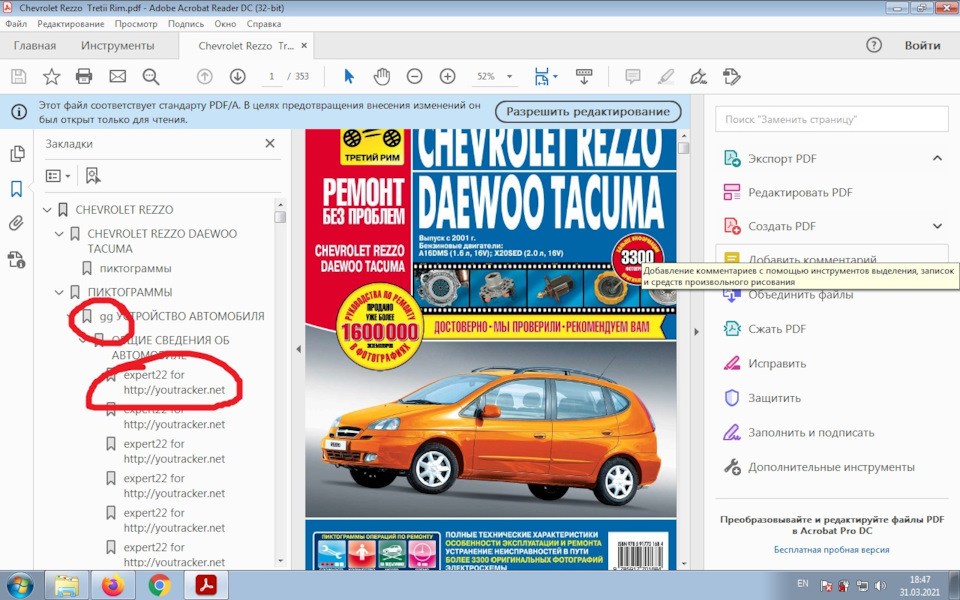Open the Page thumbnails panel icon
Screen dimensions: 960x600
(16, 154)
